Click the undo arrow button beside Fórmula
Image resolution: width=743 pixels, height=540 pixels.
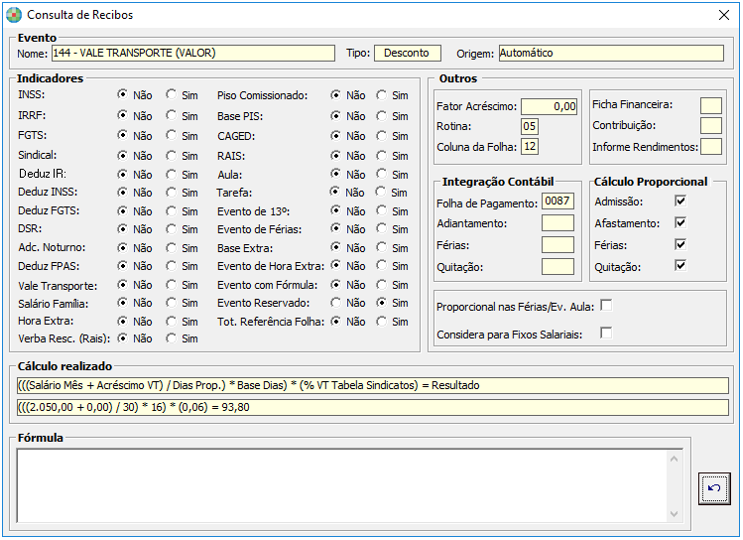pyautogui.click(x=714, y=488)
